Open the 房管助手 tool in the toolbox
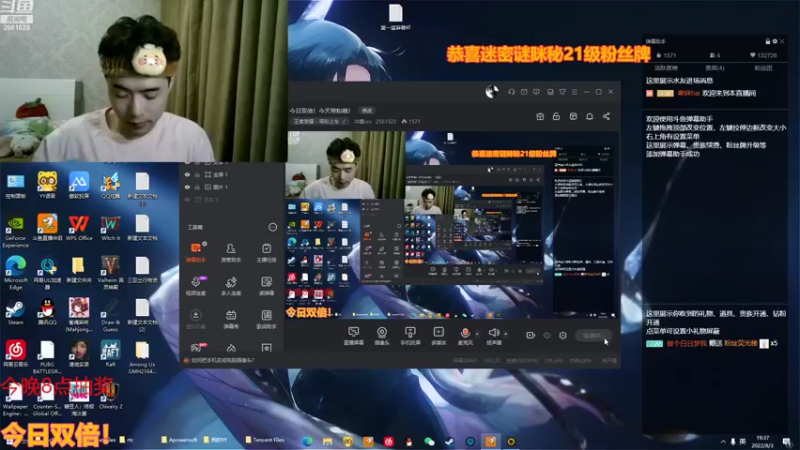Screen dimensions: 800x450 pos(231,252)
